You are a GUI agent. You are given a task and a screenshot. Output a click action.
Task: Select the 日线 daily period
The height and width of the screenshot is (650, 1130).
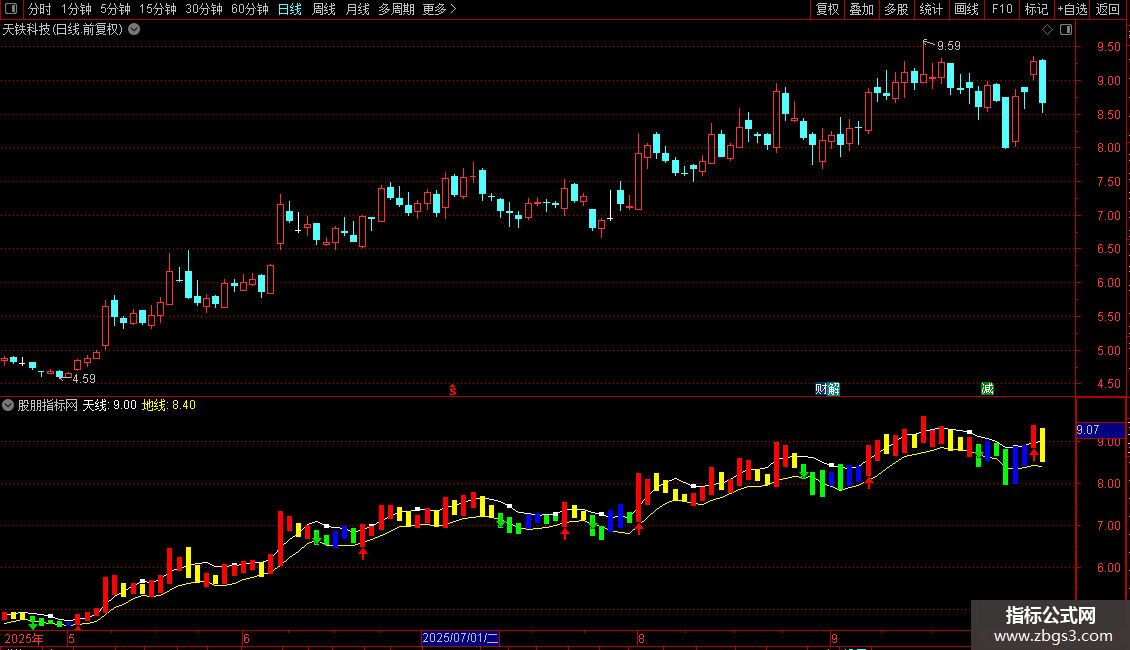(290, 9)
